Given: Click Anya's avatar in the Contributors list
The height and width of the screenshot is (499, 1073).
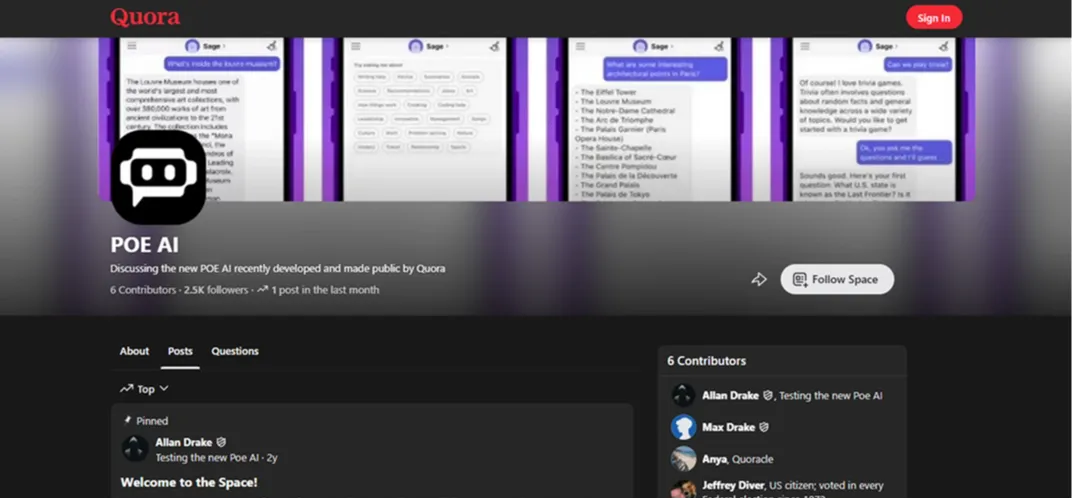Looking at the screenshot, I should point(683,459).
